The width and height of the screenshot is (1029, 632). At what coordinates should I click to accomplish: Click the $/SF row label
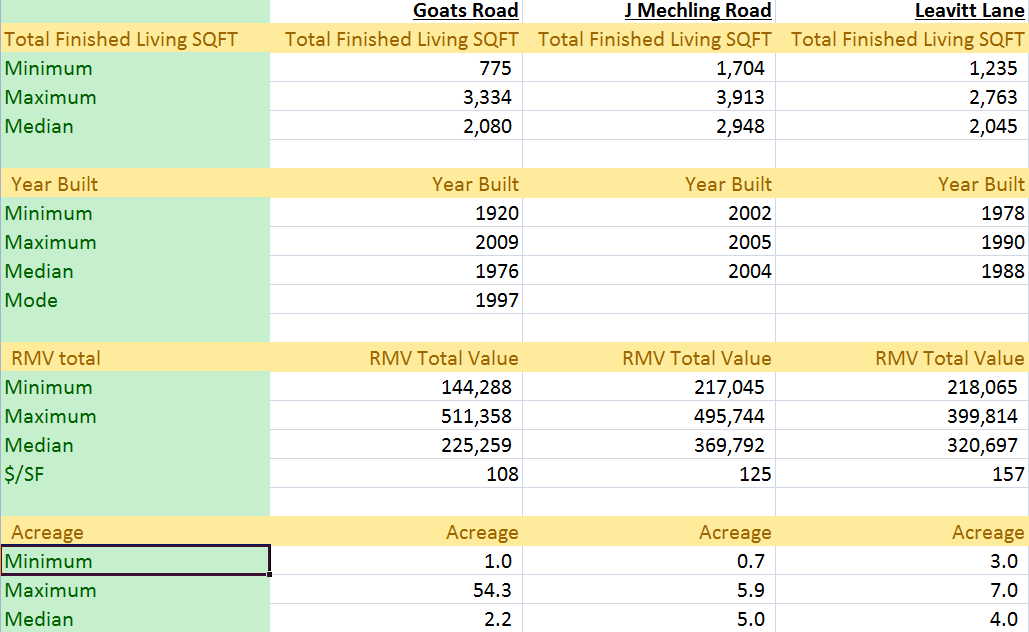pos(25,475)
